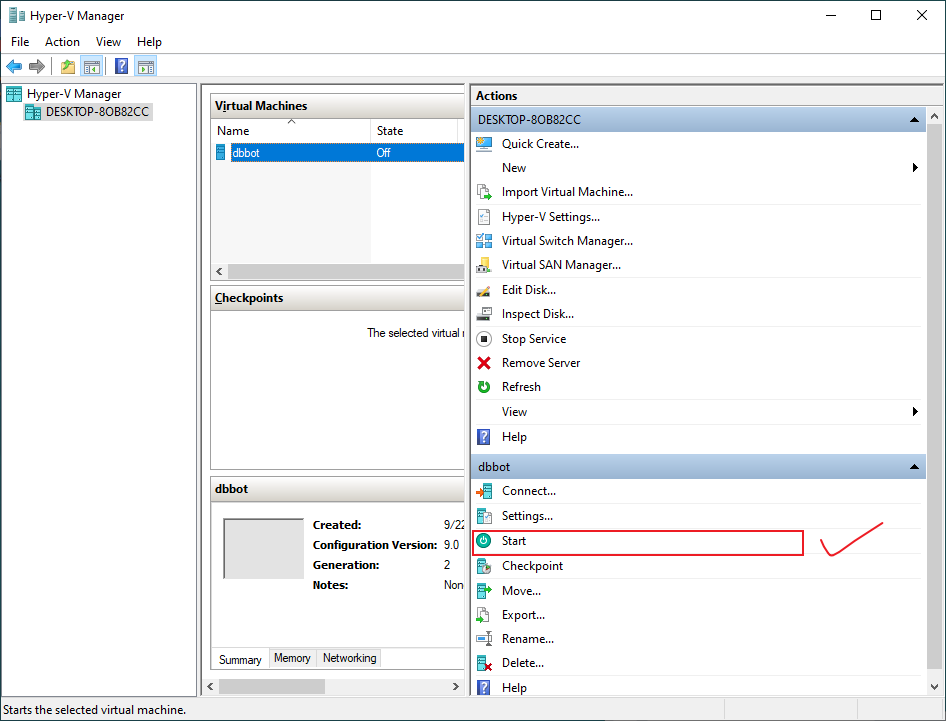The image size is (946, 721).
Task: Sort virtual machines by Name column
Action: 291,130
